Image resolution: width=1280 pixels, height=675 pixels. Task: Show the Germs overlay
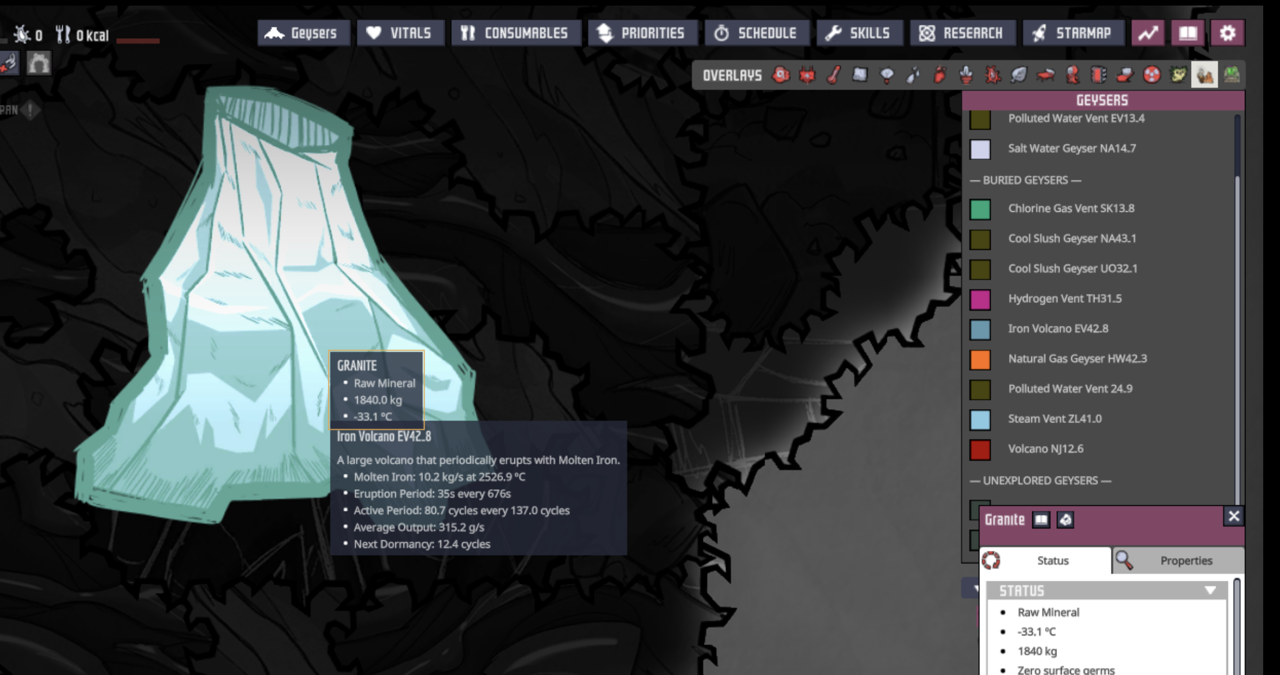pyautogui.click(x=992, y=75)
